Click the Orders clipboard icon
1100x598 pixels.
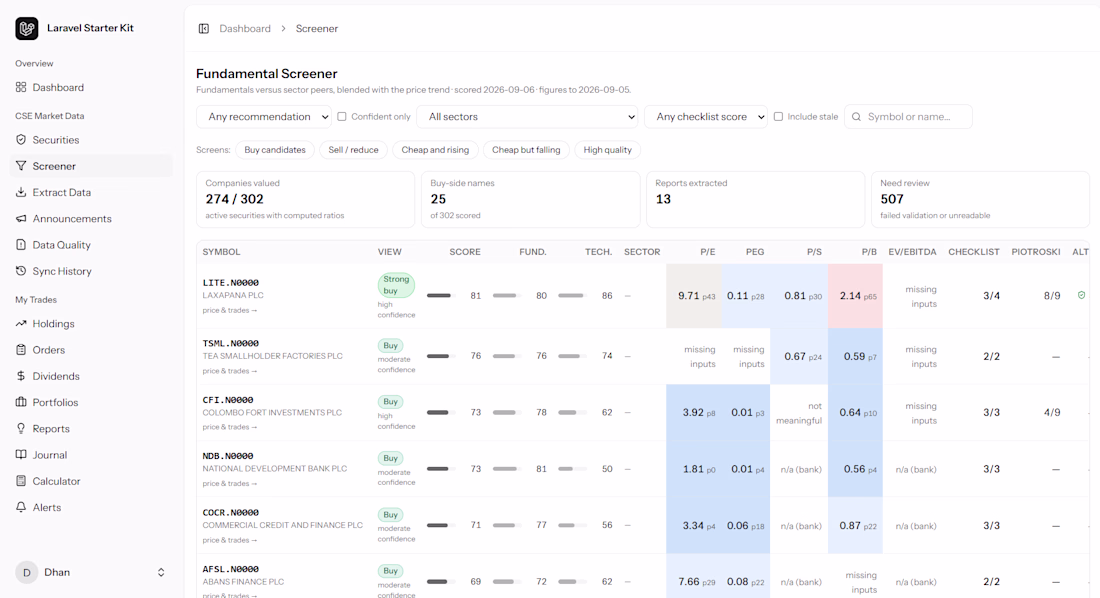pyautogui.click(x=21, y=350)
